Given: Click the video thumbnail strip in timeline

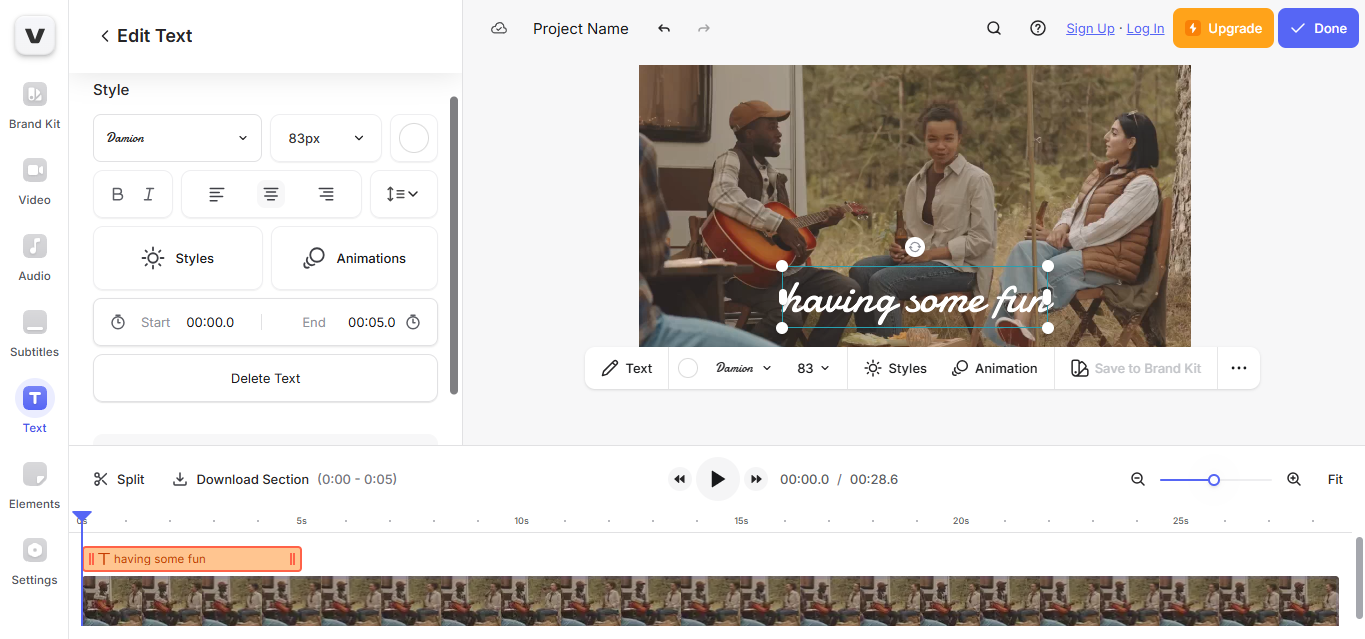Looking at the screenshot, I should tap(710, 601).
